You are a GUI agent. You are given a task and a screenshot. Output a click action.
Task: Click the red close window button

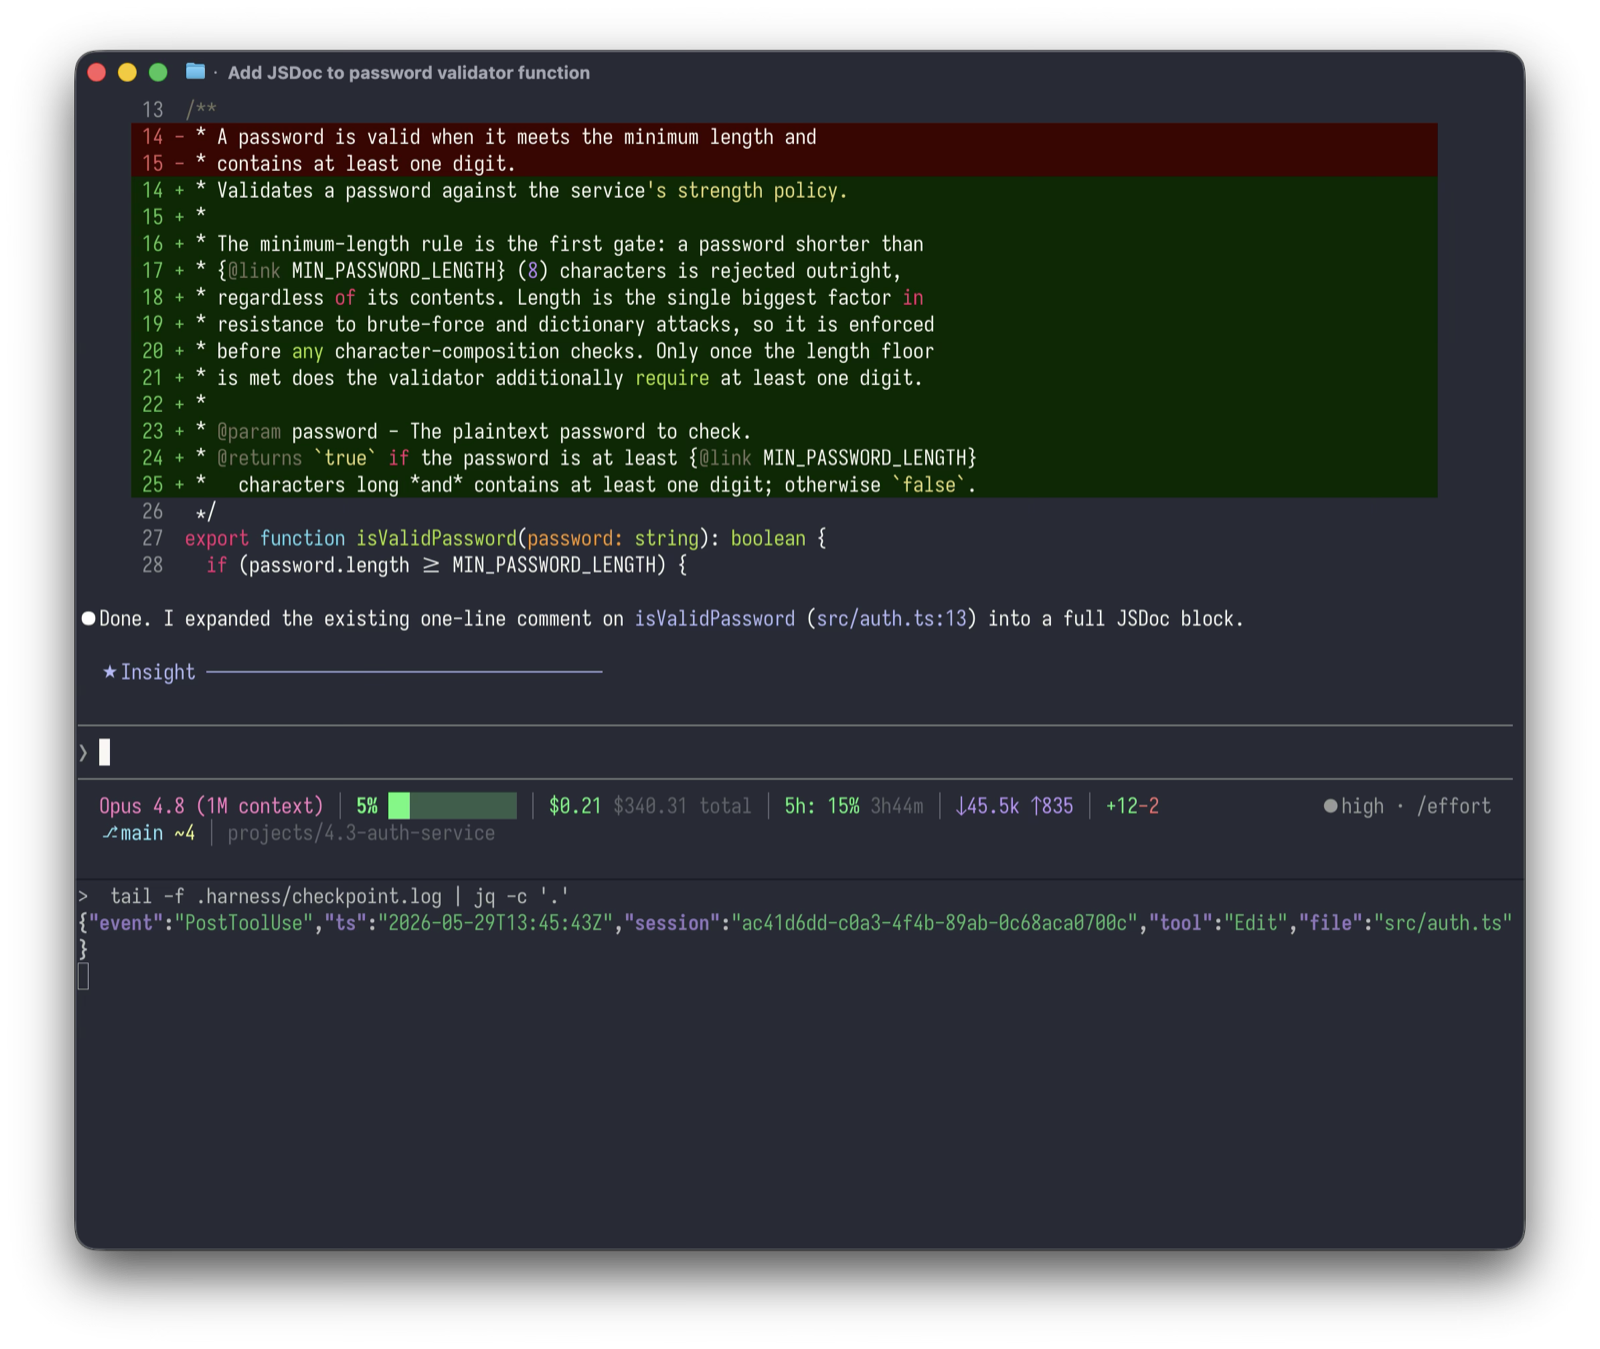tap(97, 72)
